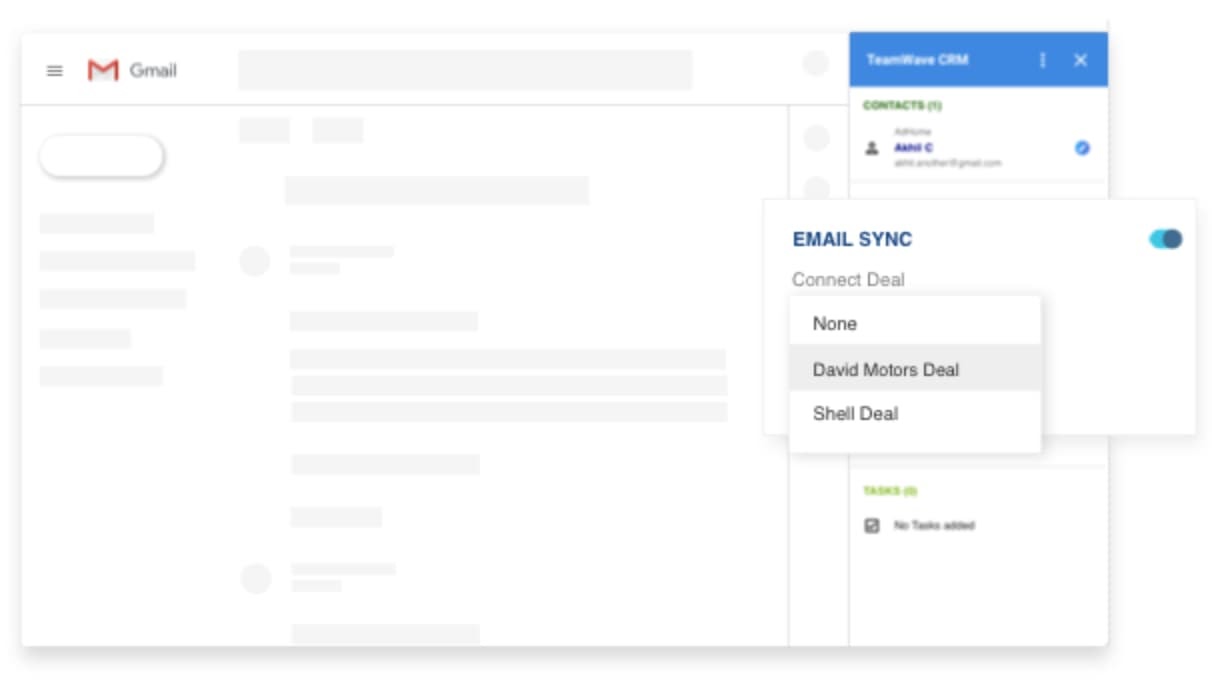Click the Contacts (1) section header
Screen dimensions: 1212x682
[x=902, y=105]
